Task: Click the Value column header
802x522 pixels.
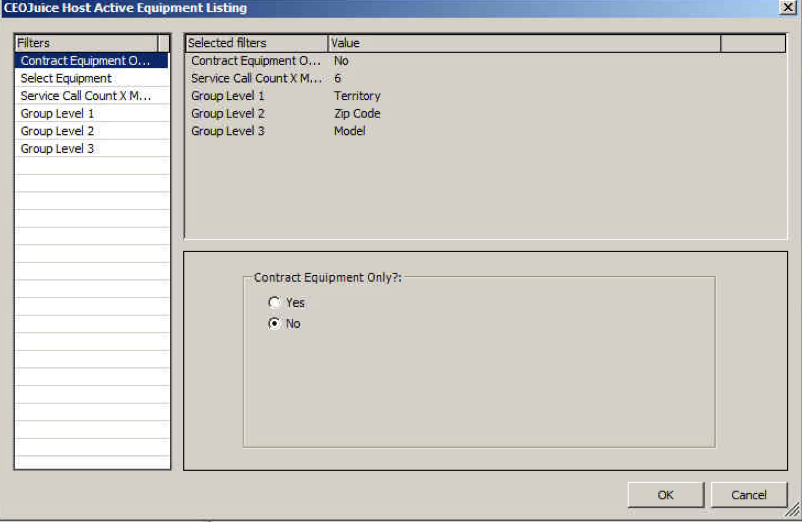Action: pos(524,43)
